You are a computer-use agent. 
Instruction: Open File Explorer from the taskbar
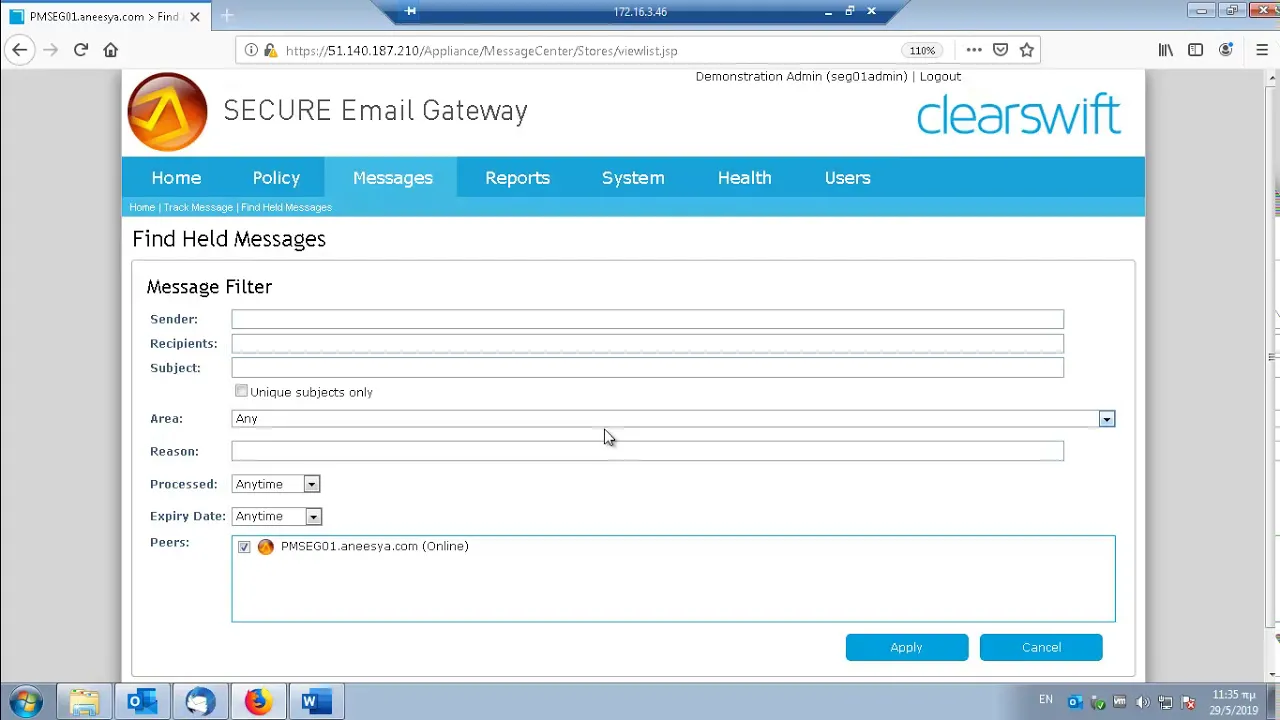[85, 702]
